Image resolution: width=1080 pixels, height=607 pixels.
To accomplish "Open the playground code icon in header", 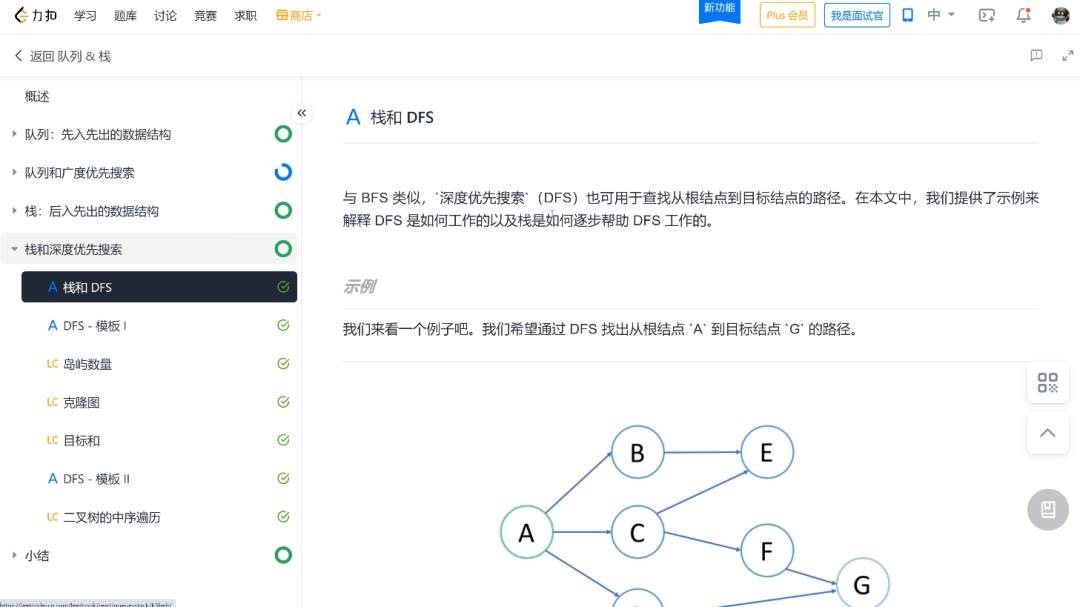I will point(987,15).
